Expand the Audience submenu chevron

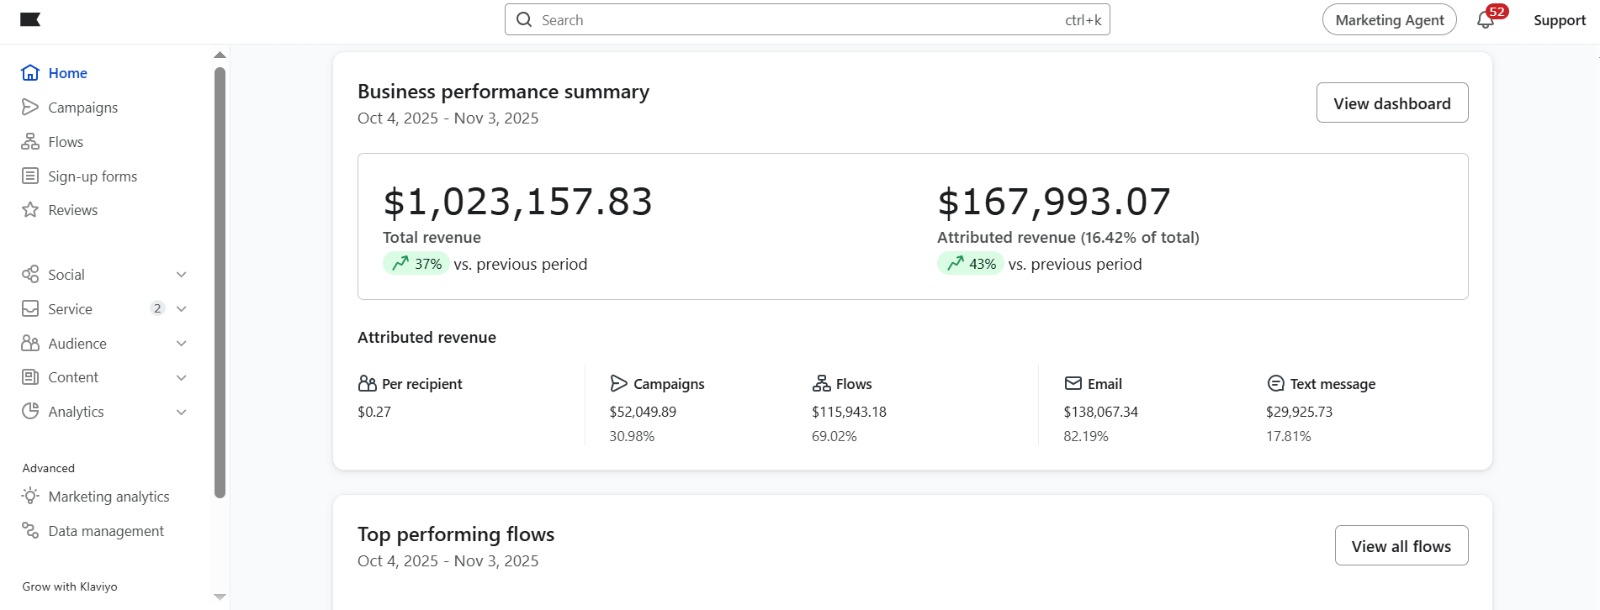(x=181, y=344)
